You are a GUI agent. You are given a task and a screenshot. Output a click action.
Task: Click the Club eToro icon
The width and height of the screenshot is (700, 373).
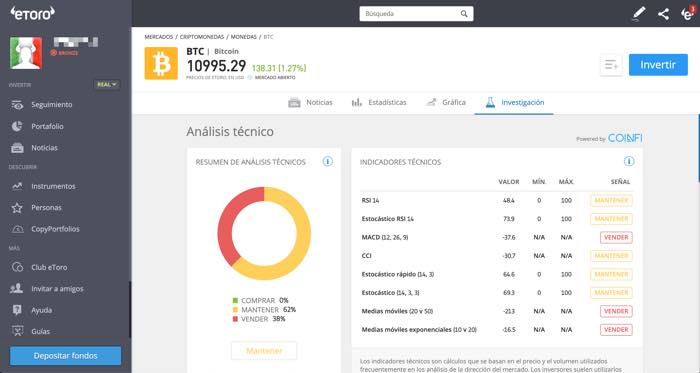click(17, 267)
